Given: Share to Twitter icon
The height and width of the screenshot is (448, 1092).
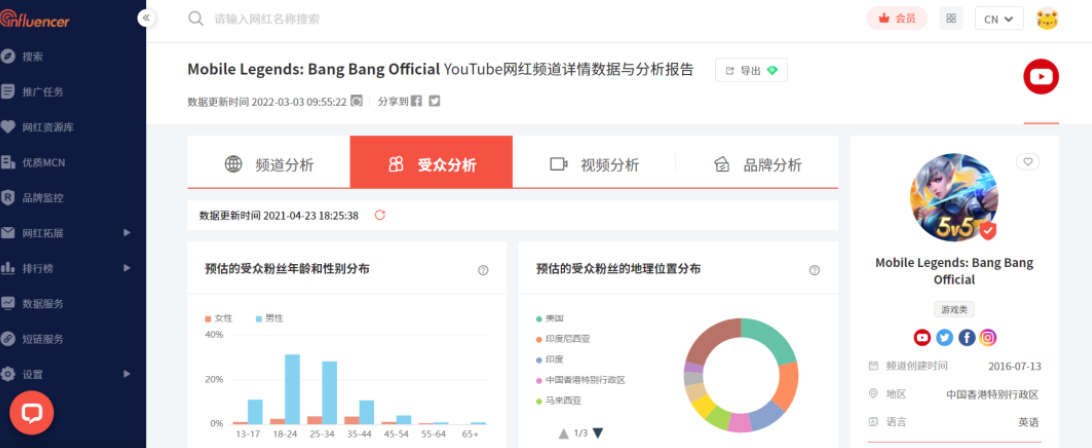Looking at the screenshot, I should pyautogui.click(x=435, y=101).
